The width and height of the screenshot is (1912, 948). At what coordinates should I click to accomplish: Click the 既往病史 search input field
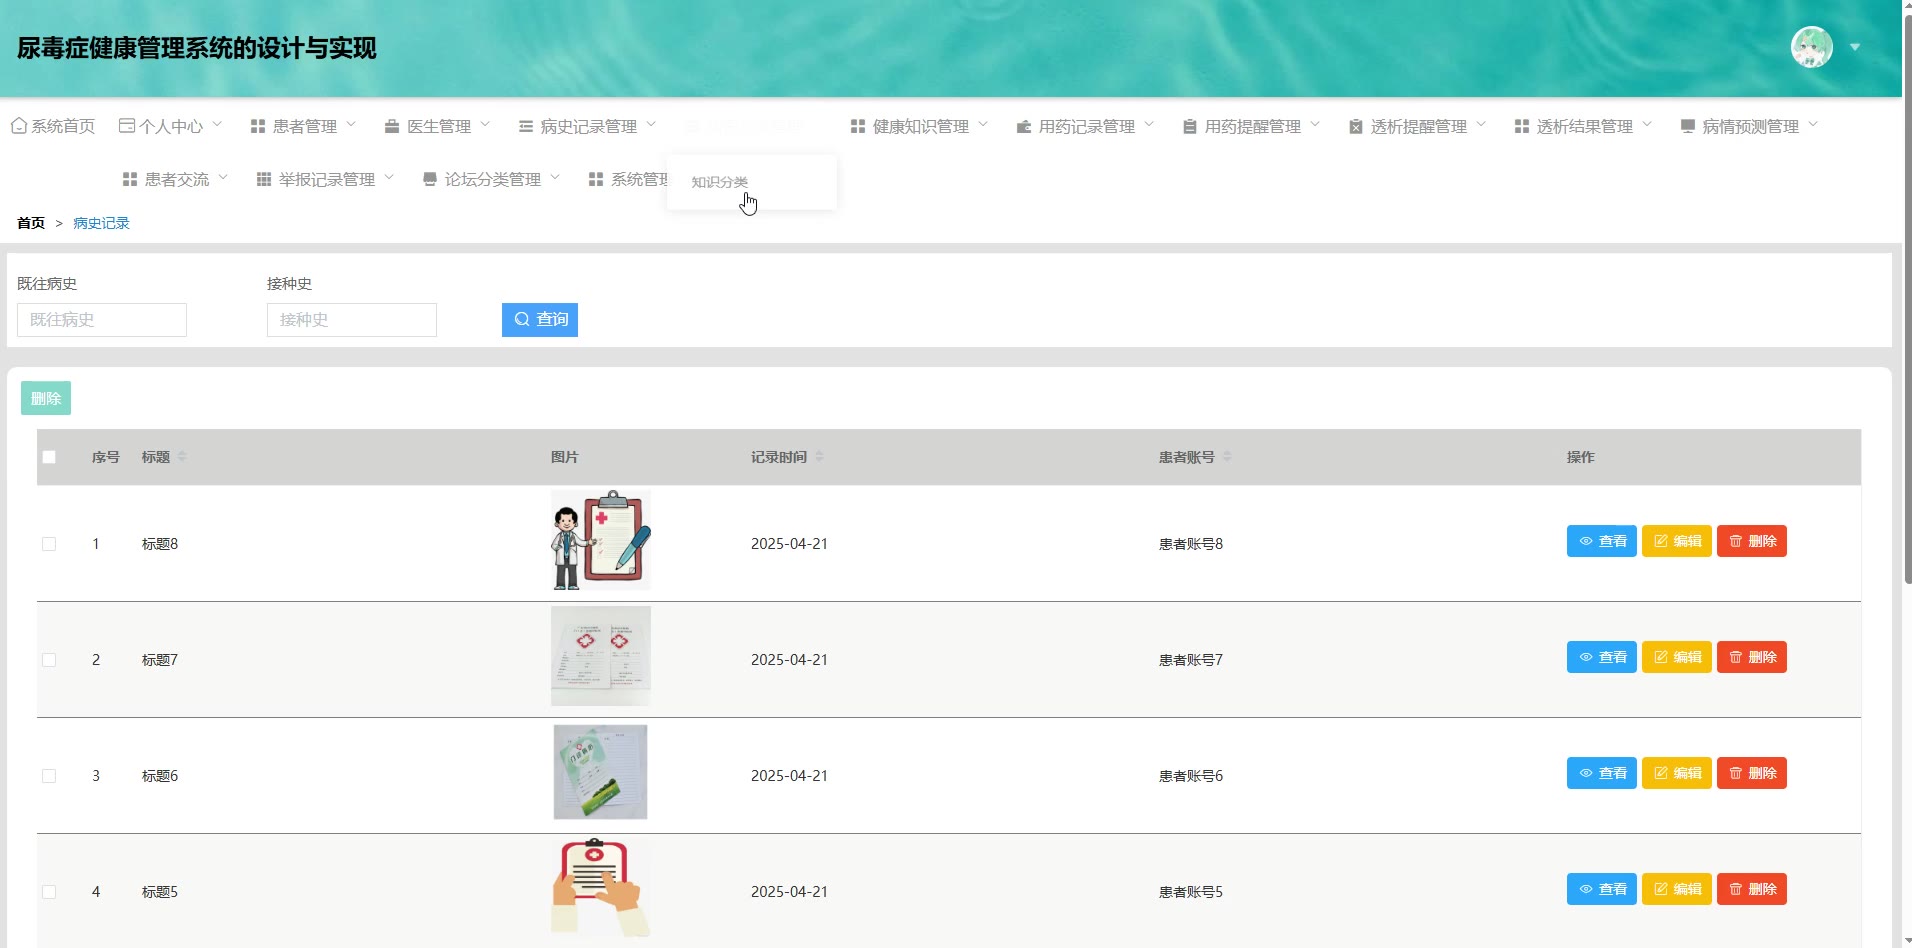pyautogui.click(x=102, y=320)
